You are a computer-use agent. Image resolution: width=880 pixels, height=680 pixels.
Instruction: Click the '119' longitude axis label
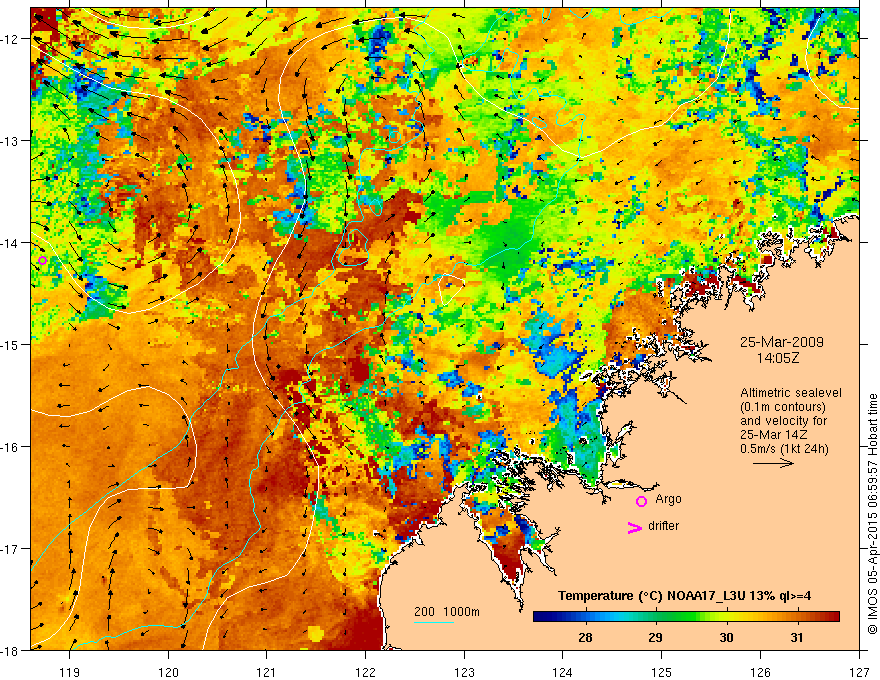(x=70, y=672)
